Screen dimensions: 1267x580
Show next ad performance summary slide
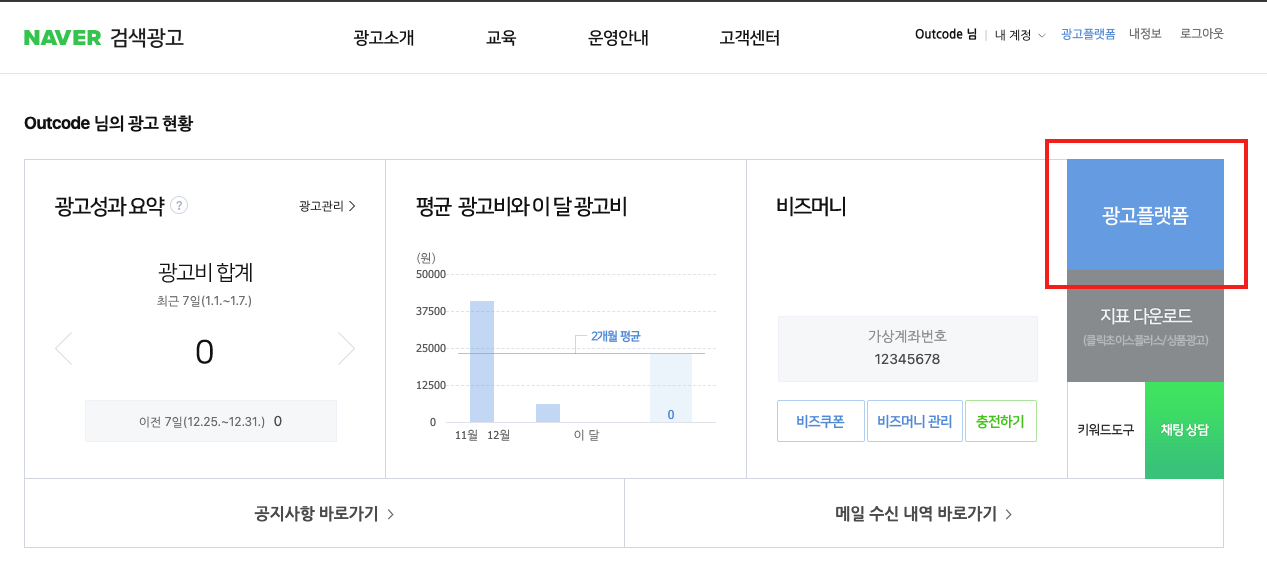(346, 348)
